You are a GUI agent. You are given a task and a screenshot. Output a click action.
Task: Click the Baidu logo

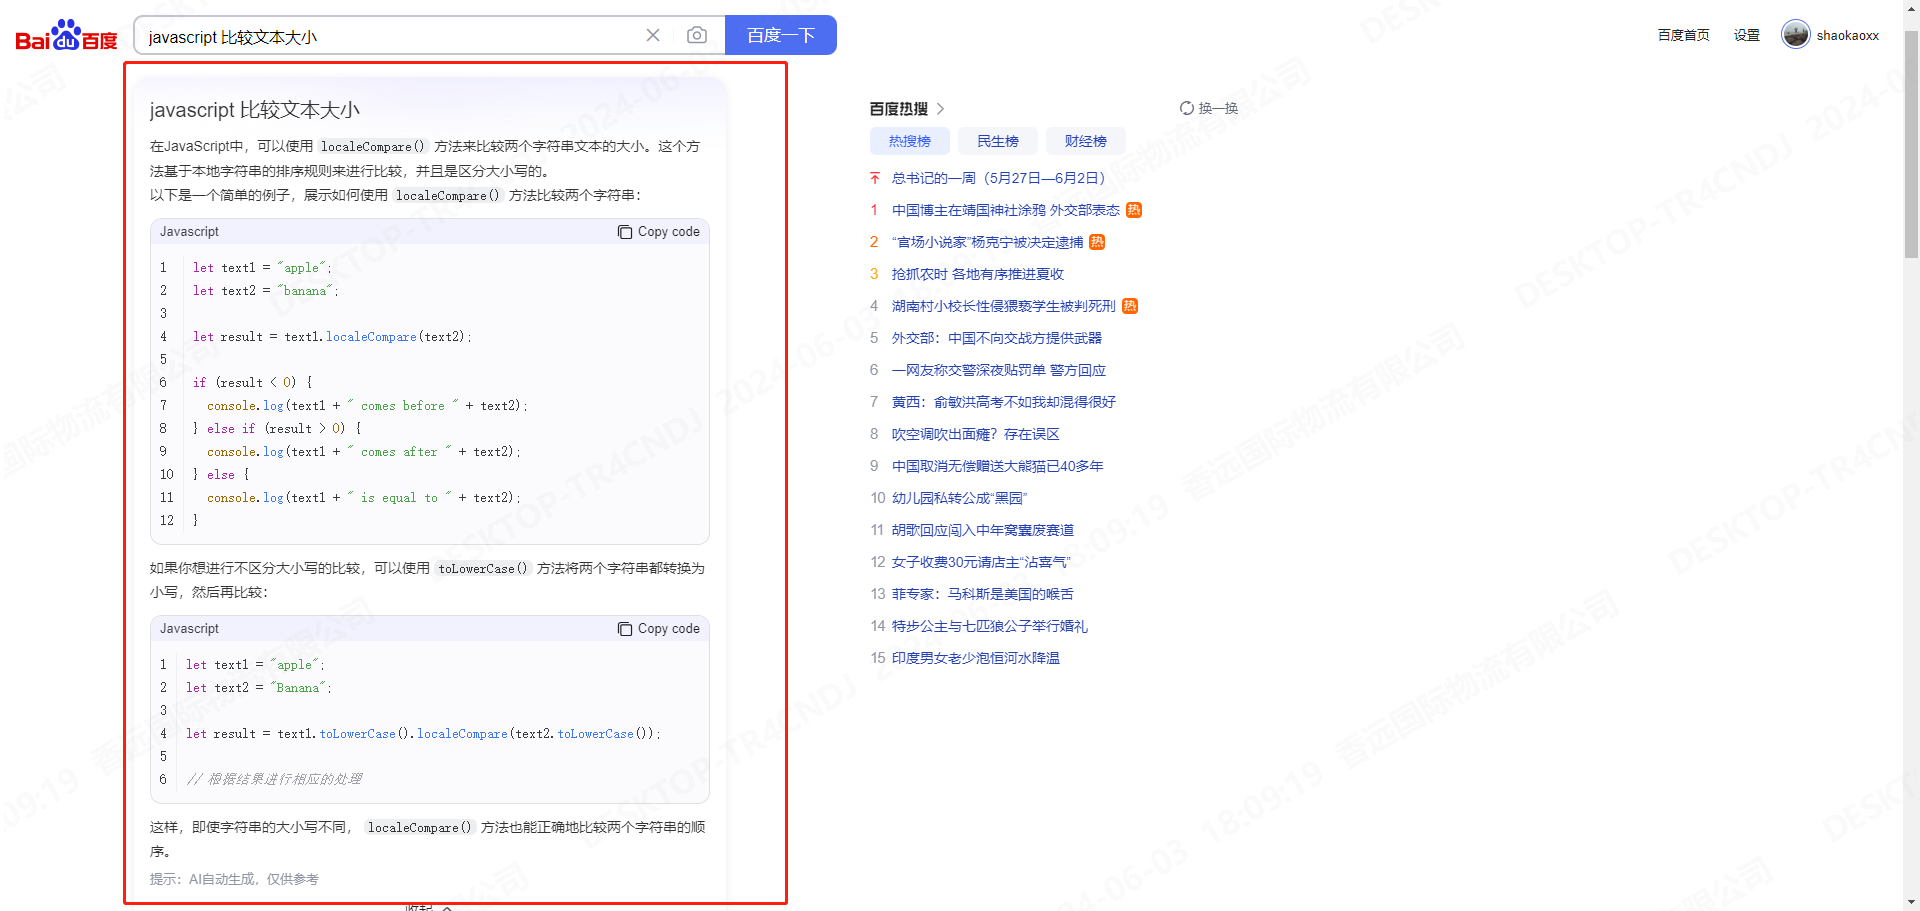pyautogui.click(x=66, y=36)
